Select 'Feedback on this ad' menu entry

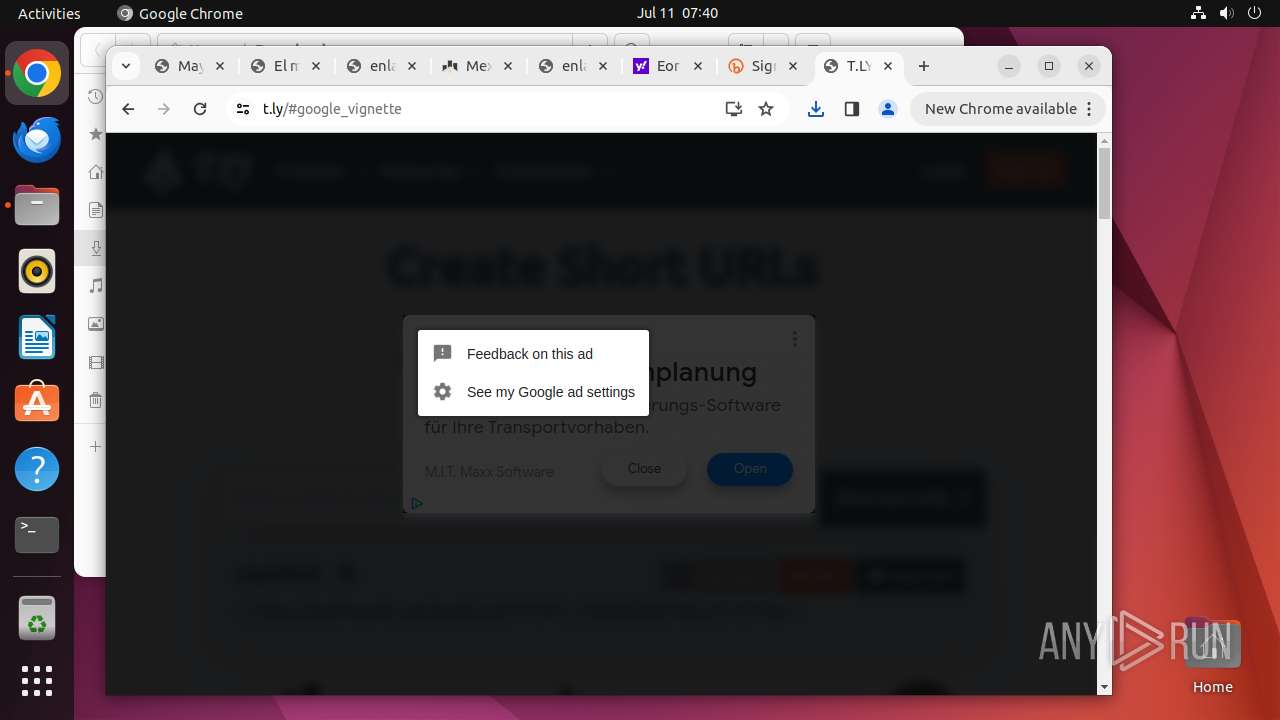(x=533, y=354)
